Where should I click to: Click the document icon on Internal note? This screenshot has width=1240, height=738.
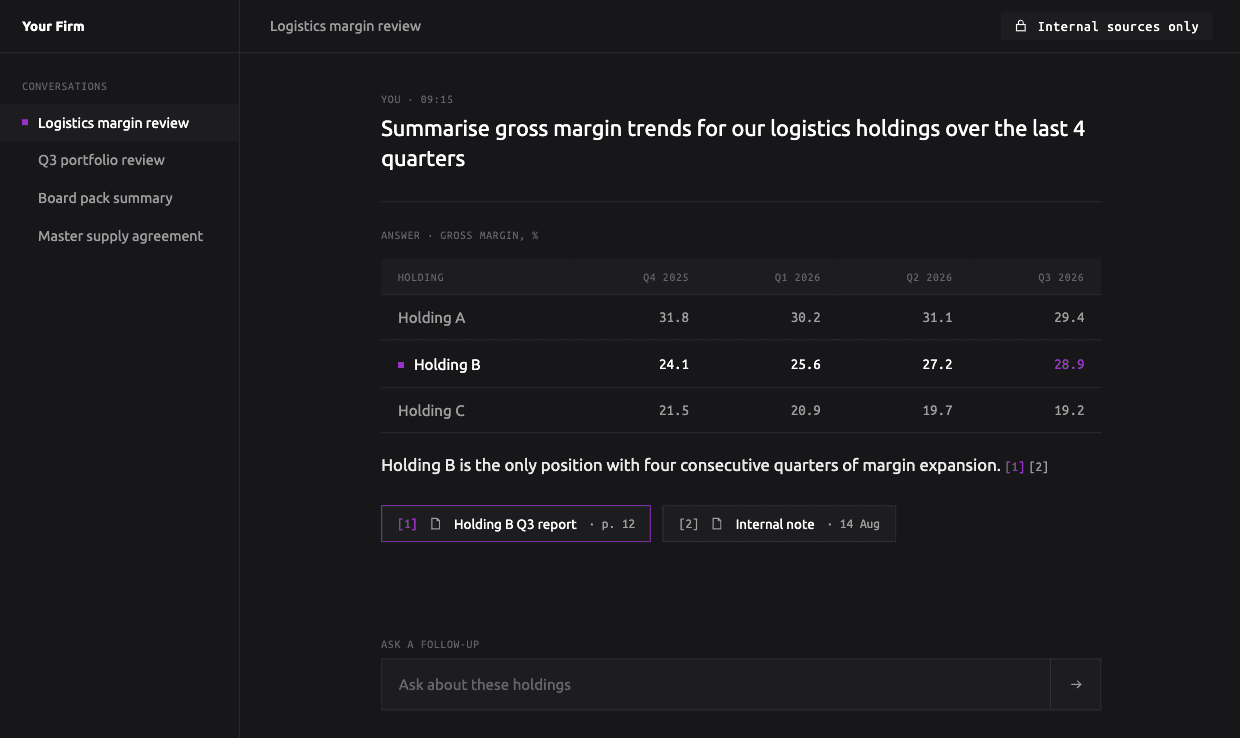pos(716,524)
